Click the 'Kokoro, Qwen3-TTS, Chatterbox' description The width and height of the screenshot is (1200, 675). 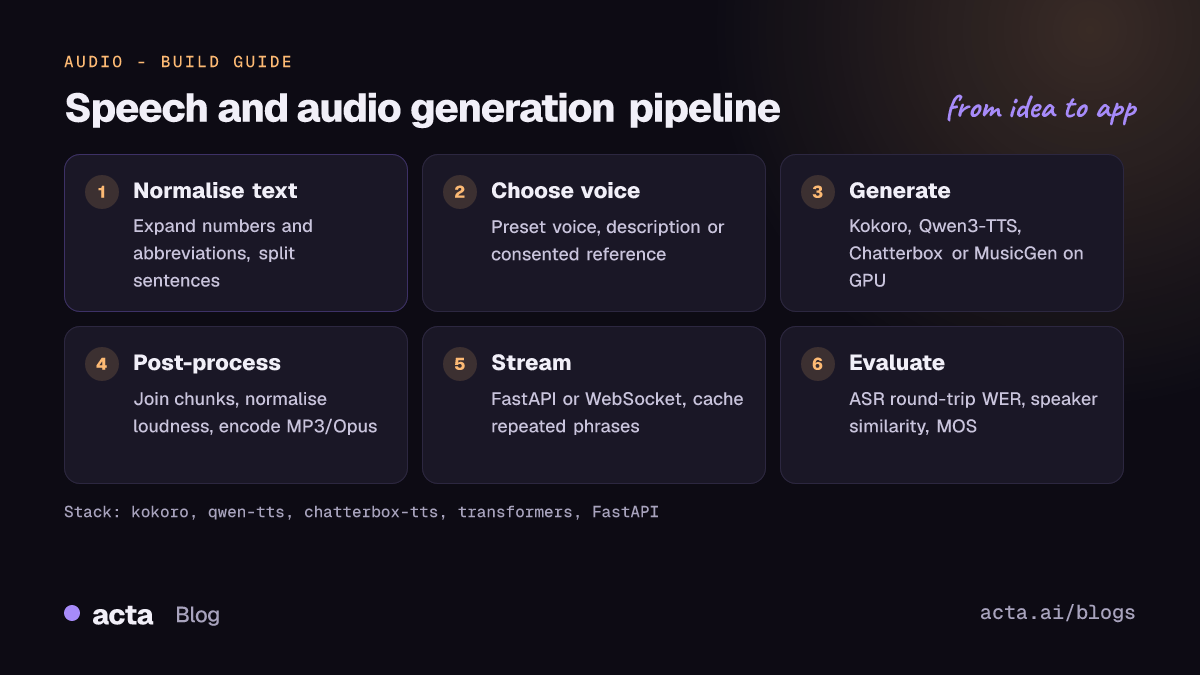(966, 253)
